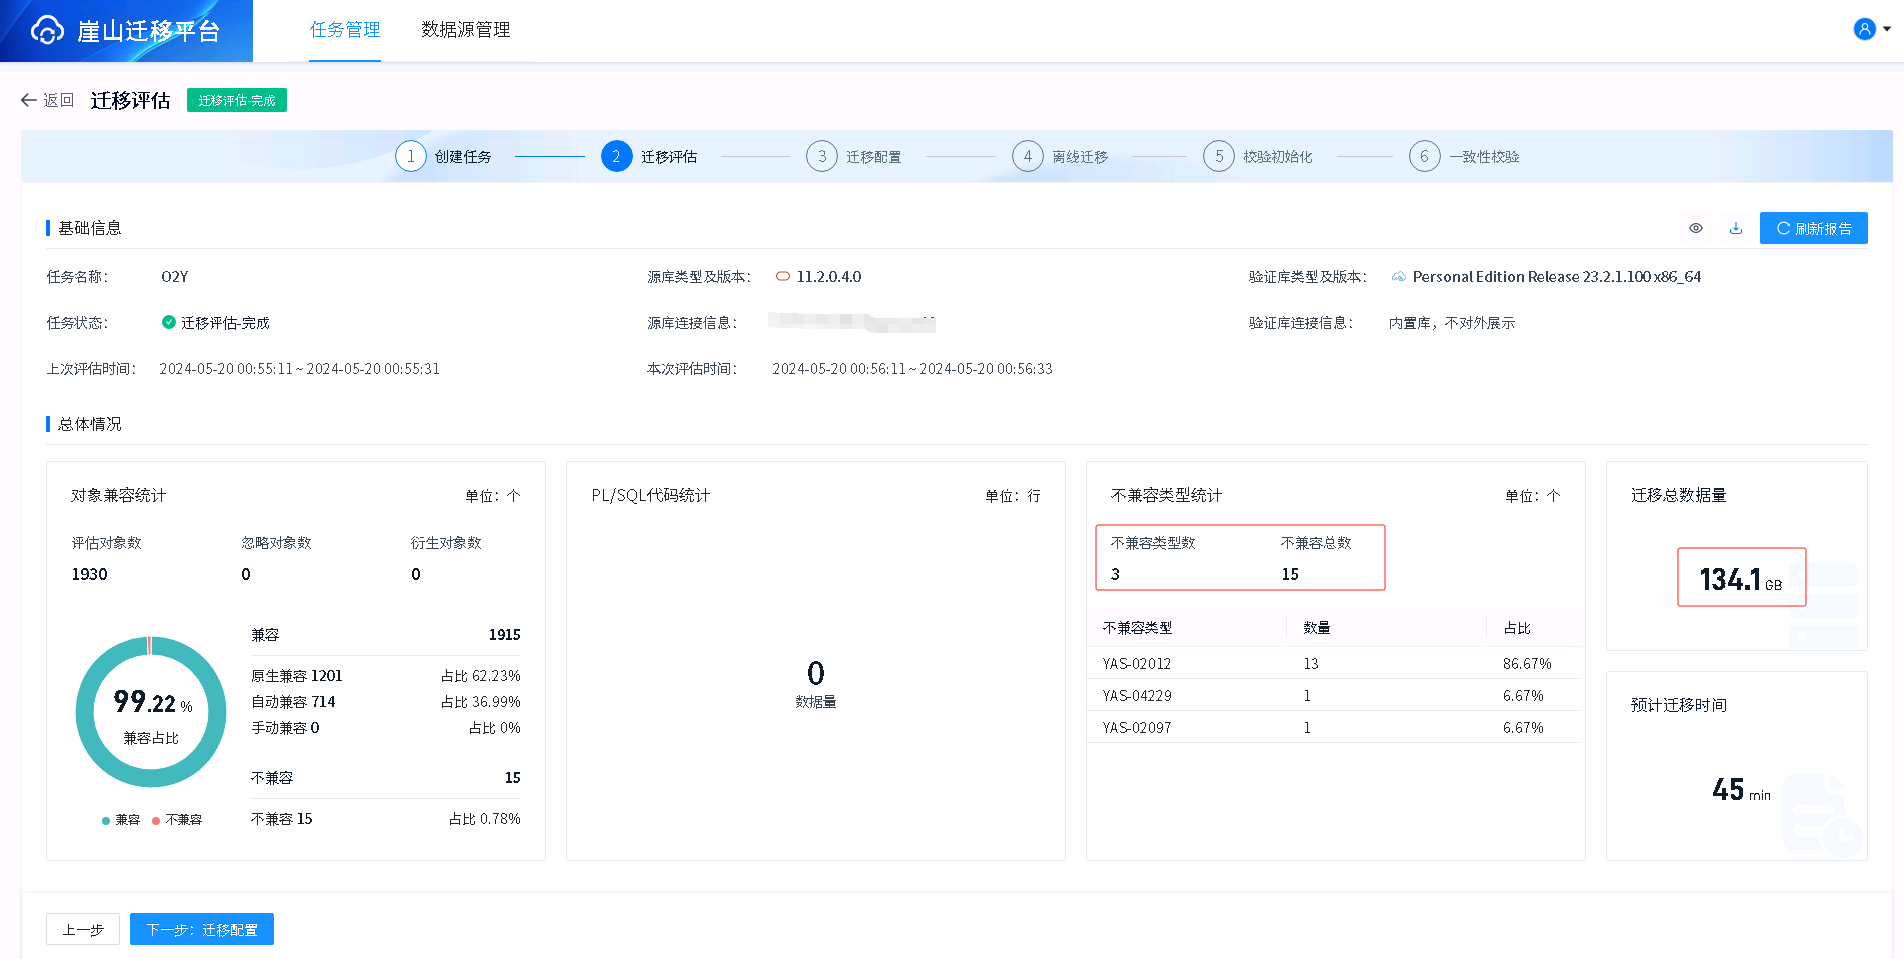1904x959 pixels.
Task: Click the Oracle source database icon
Action: coord(783,277)
